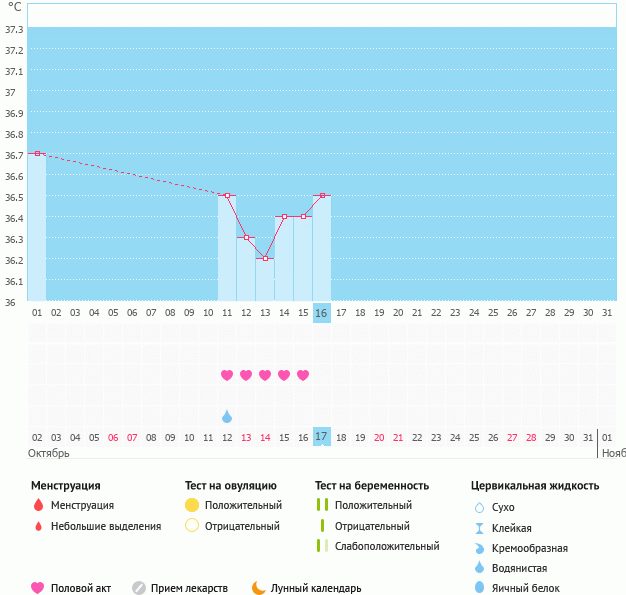Click the Слабоположительный pregnancy test label

tap(387, 546)
